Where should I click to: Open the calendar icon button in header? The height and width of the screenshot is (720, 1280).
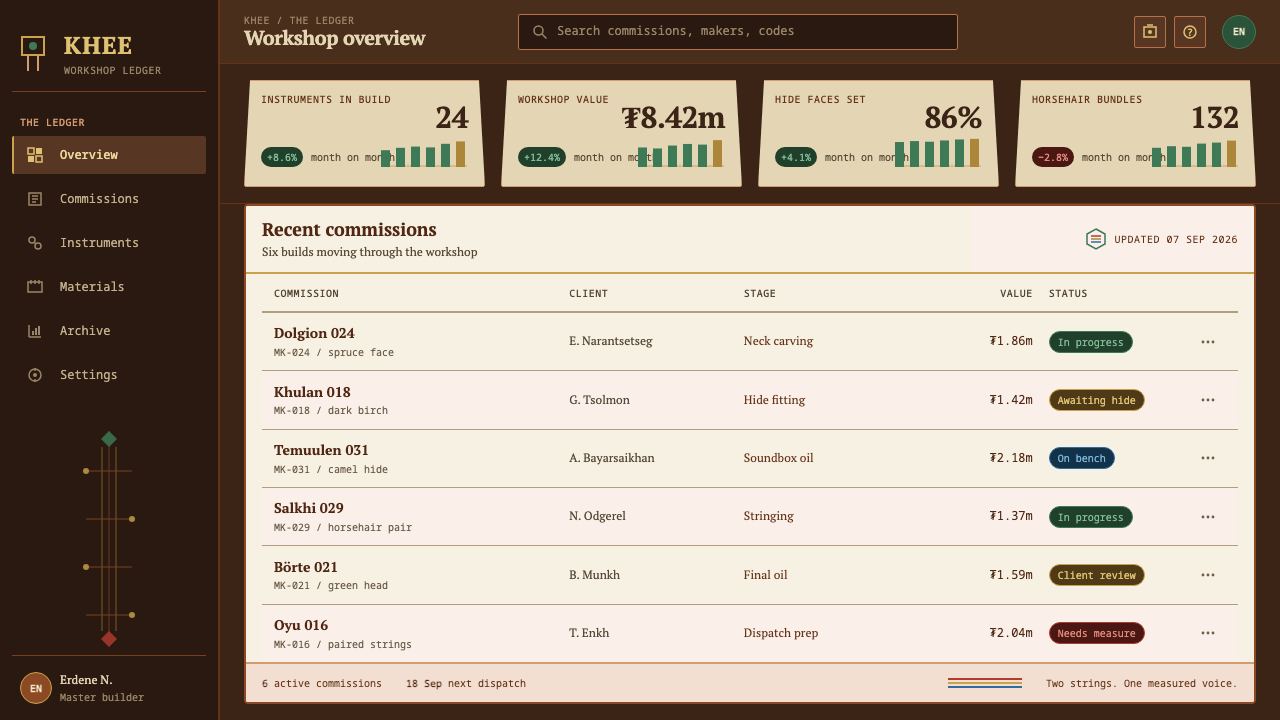coord(1150,32)
